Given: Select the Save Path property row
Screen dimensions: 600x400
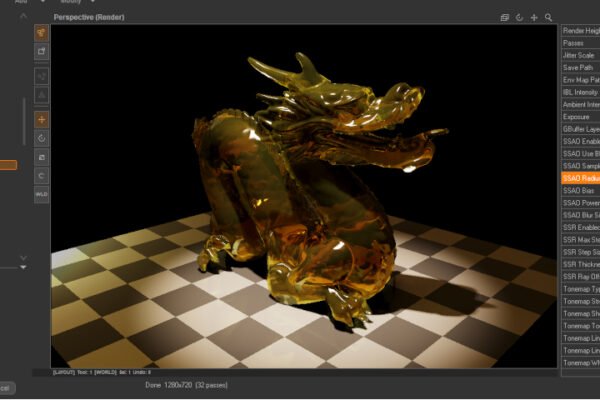Looking at the screenshot, I should click(x=580, y=68).
